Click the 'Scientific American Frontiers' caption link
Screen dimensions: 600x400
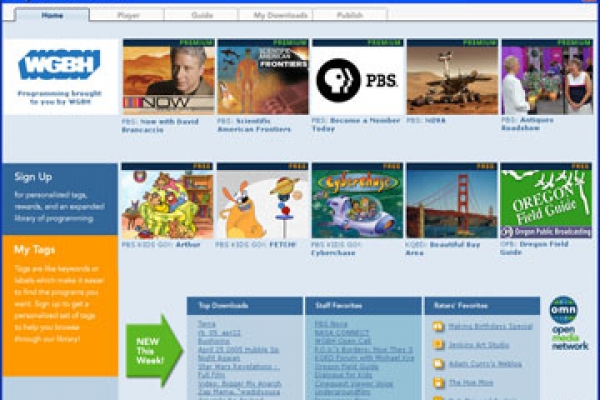(254, 125)
